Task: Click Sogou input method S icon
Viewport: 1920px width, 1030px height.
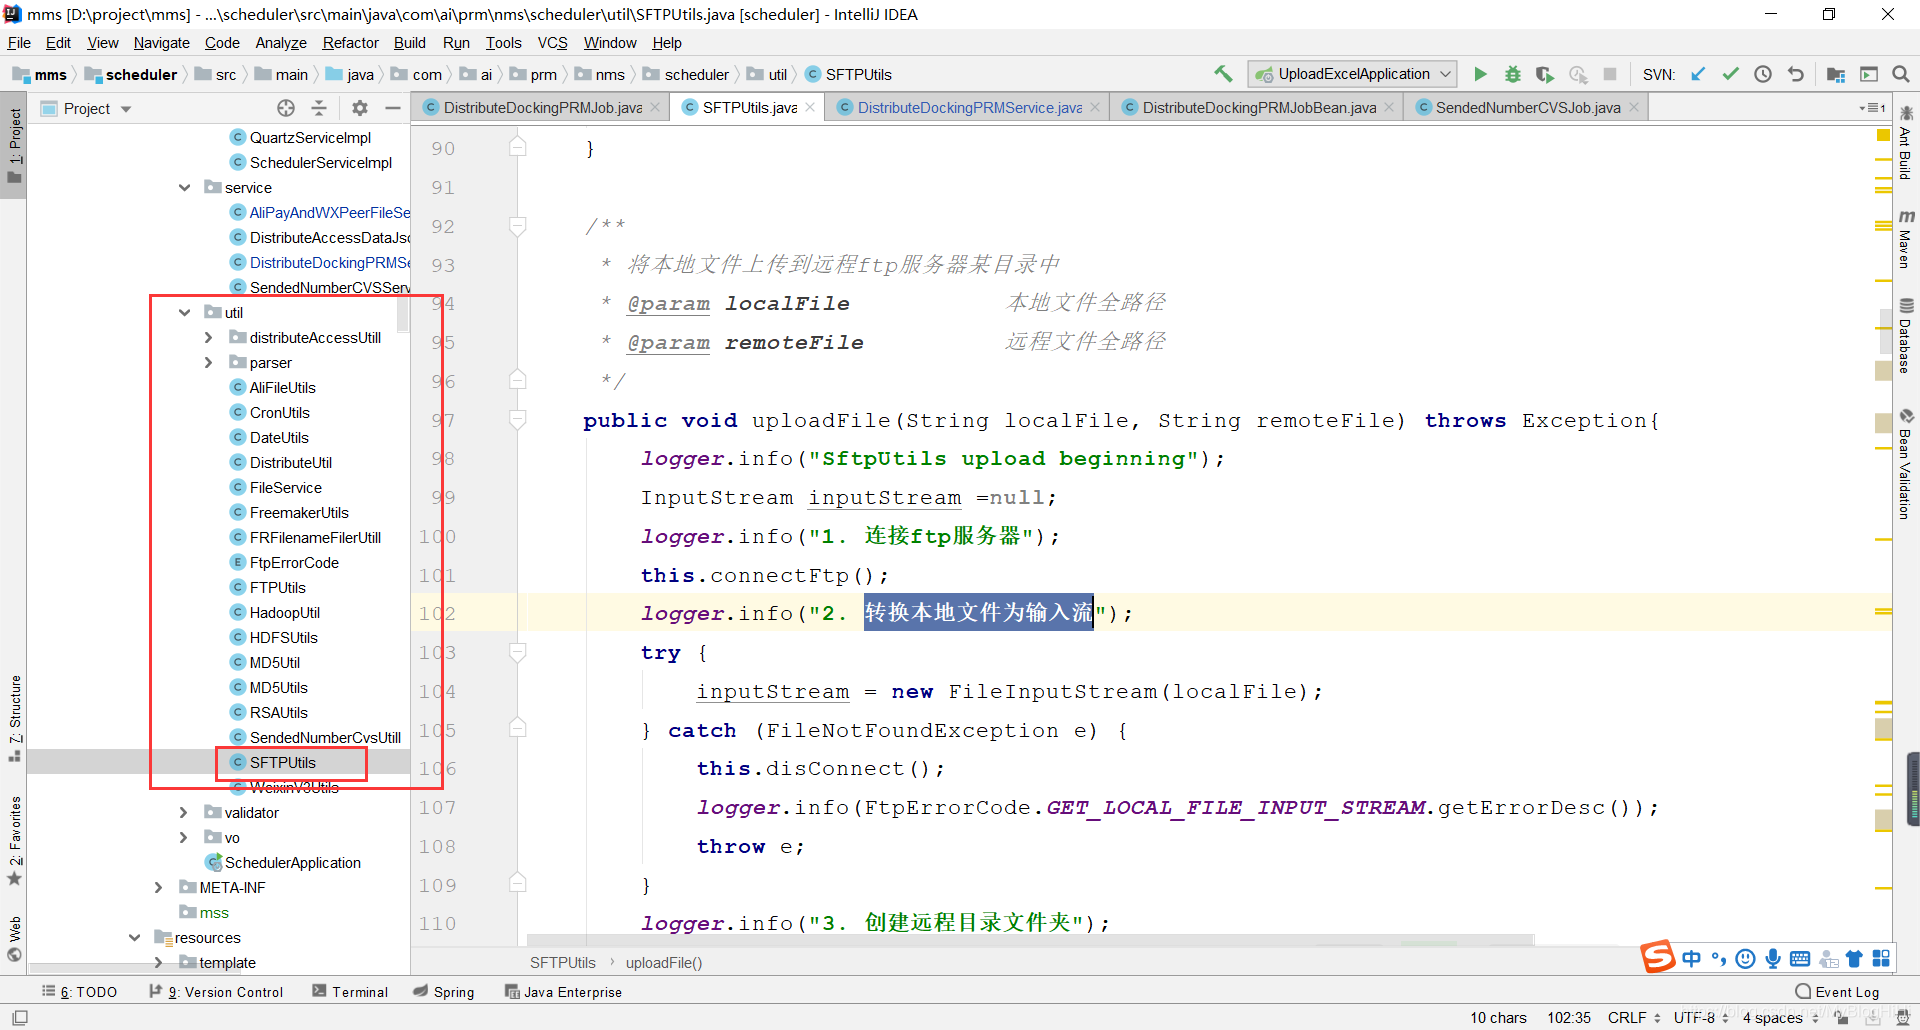Action: coord(1657,957)
